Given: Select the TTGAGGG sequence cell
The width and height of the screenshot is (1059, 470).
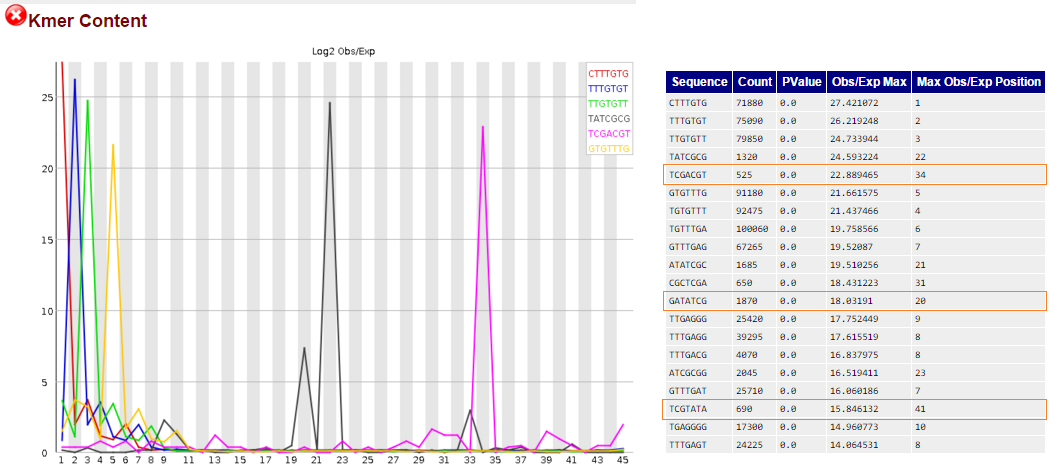Looking at the screenshot, I should 699,319.
